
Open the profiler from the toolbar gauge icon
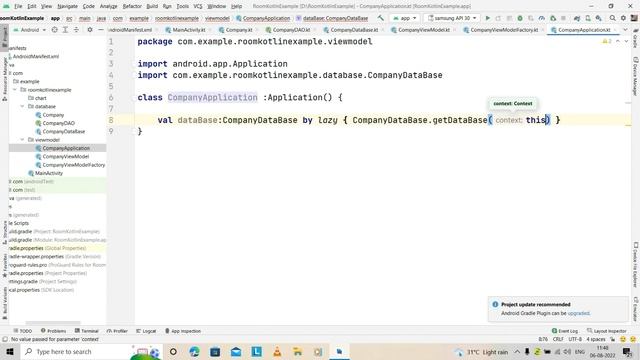point(542,18)
